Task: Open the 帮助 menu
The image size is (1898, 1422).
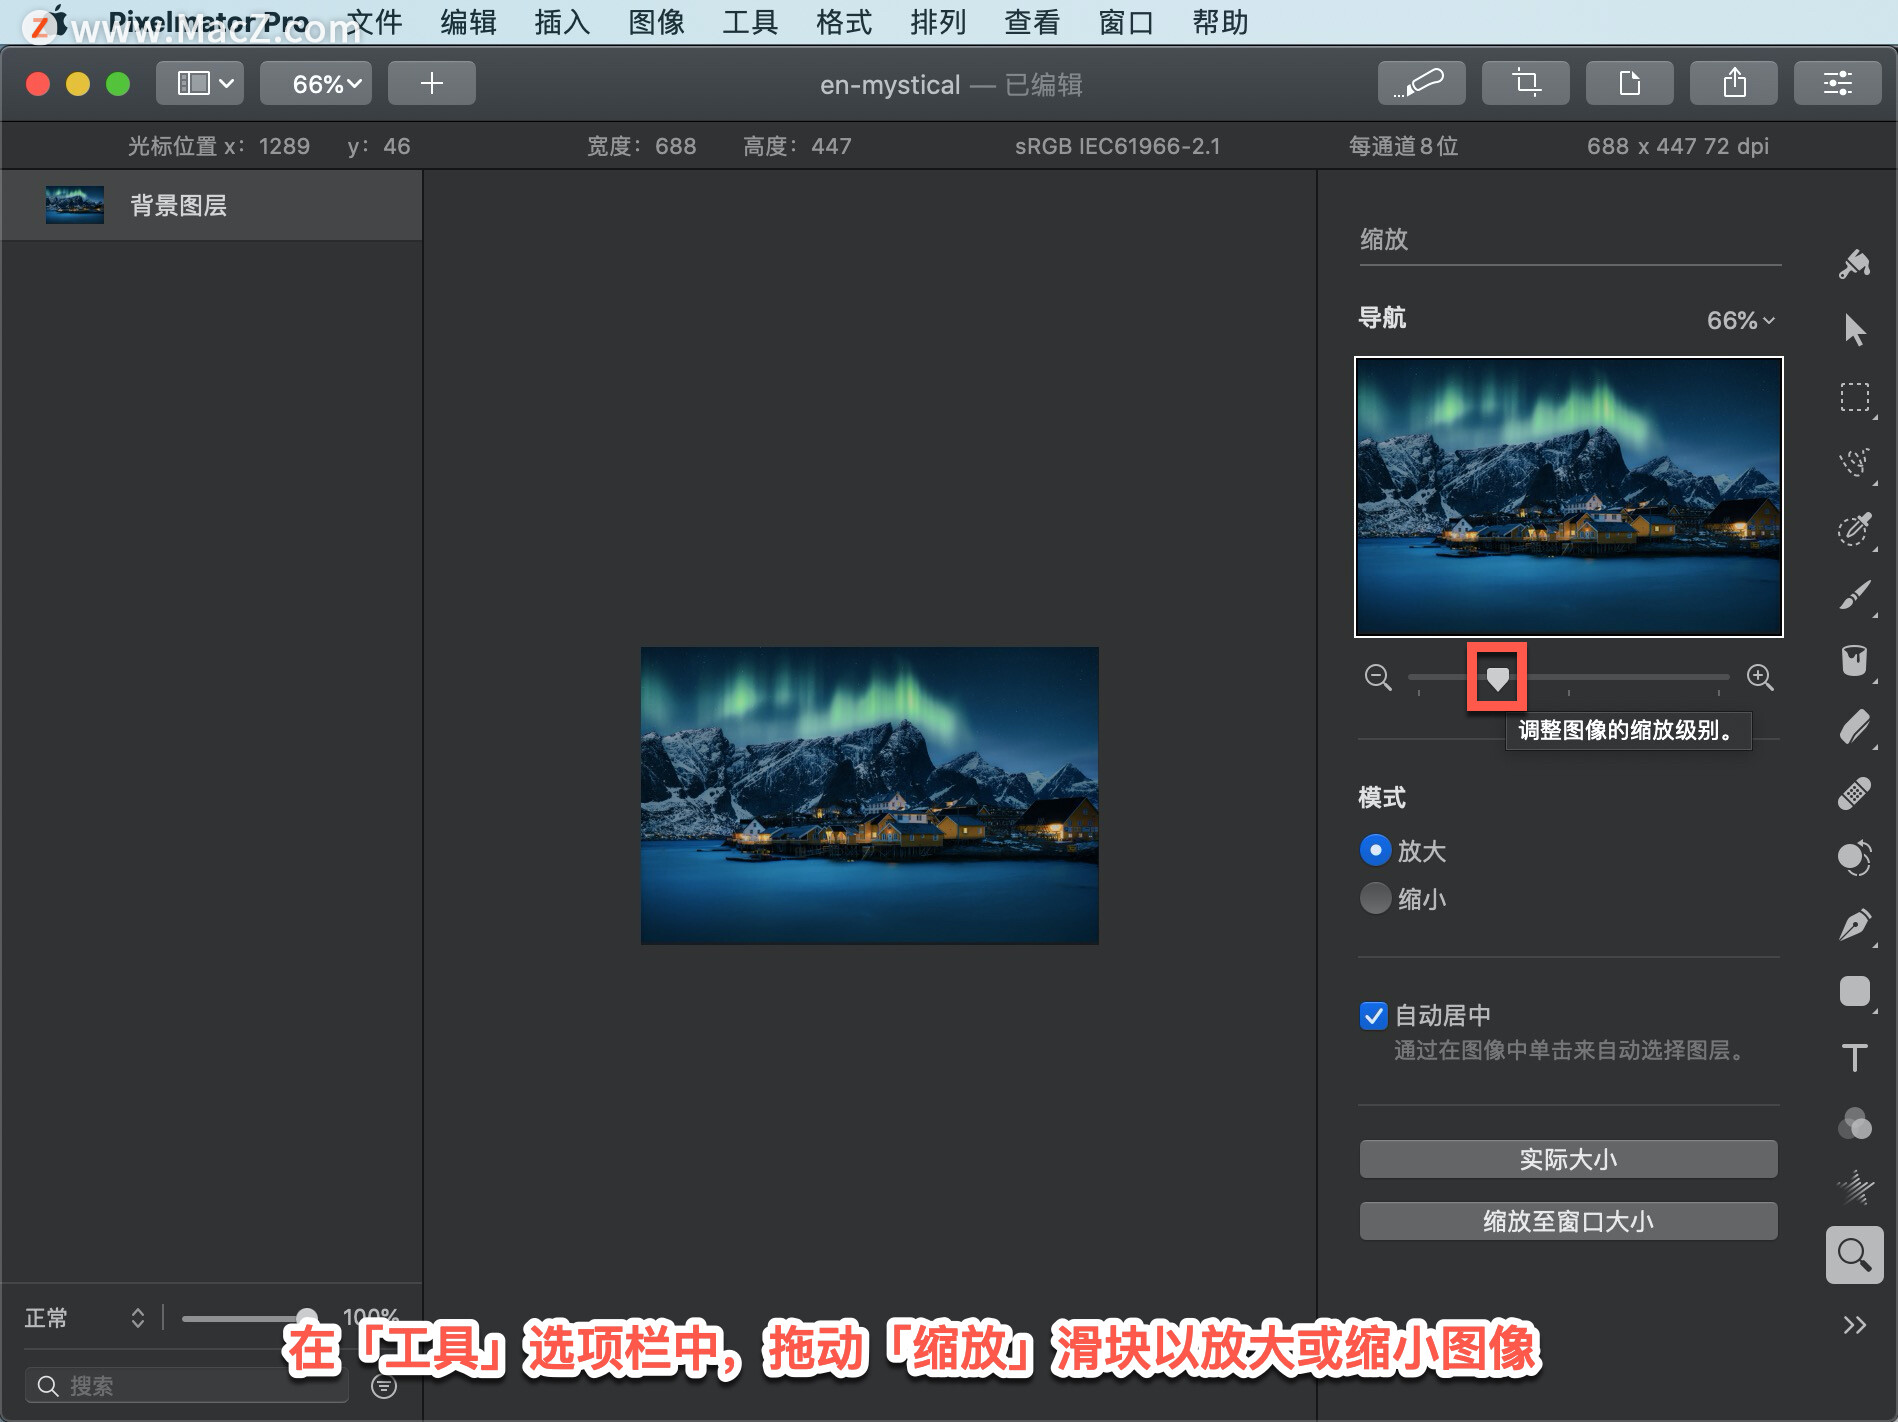Action: click(1220, 22)
